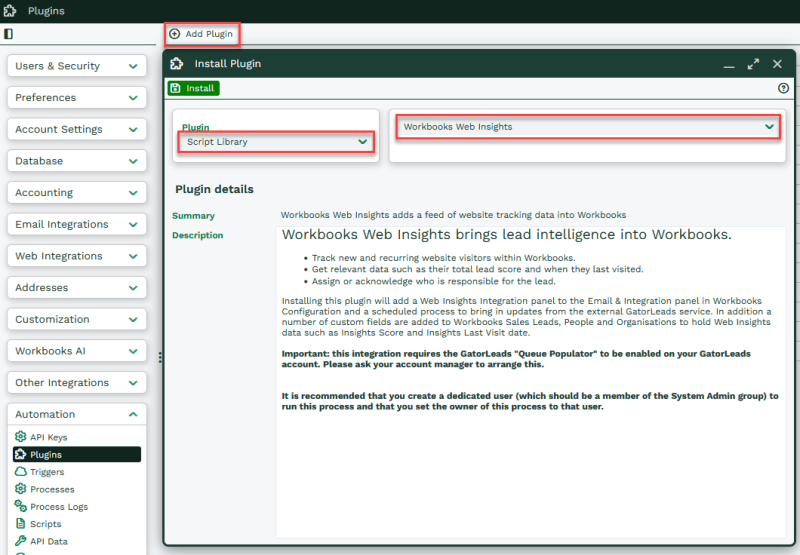This screenshot has width=800, height=555.
Task: Click the summary text about website tracking
Action: (453, 215)
